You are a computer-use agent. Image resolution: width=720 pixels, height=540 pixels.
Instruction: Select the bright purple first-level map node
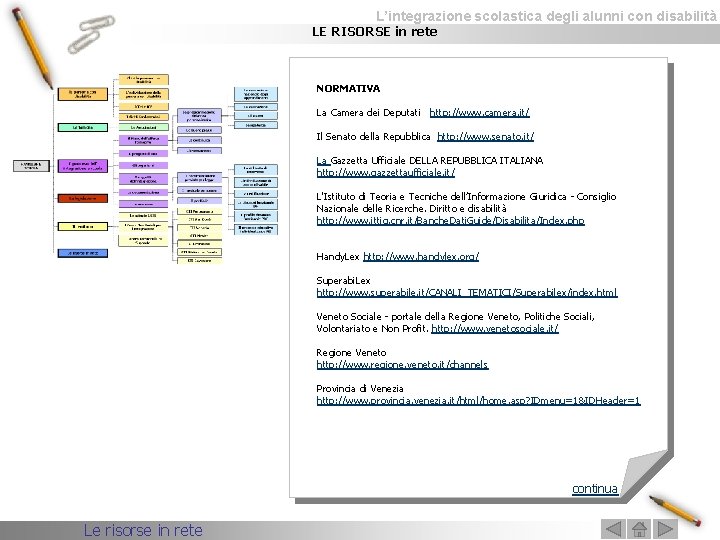83,166
